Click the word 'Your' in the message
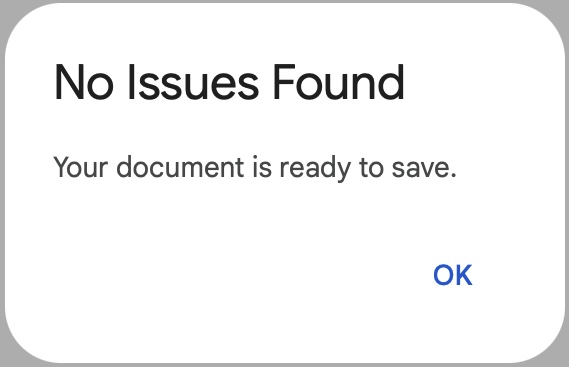Viewport: 569px width, 367px height. coord(81,167)
